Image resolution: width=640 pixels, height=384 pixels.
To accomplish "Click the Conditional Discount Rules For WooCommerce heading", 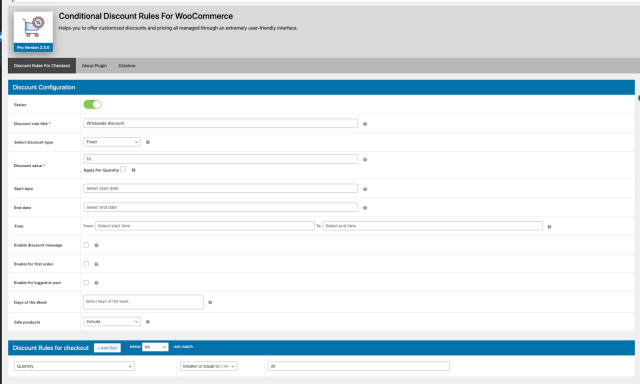I will [146, 16].
